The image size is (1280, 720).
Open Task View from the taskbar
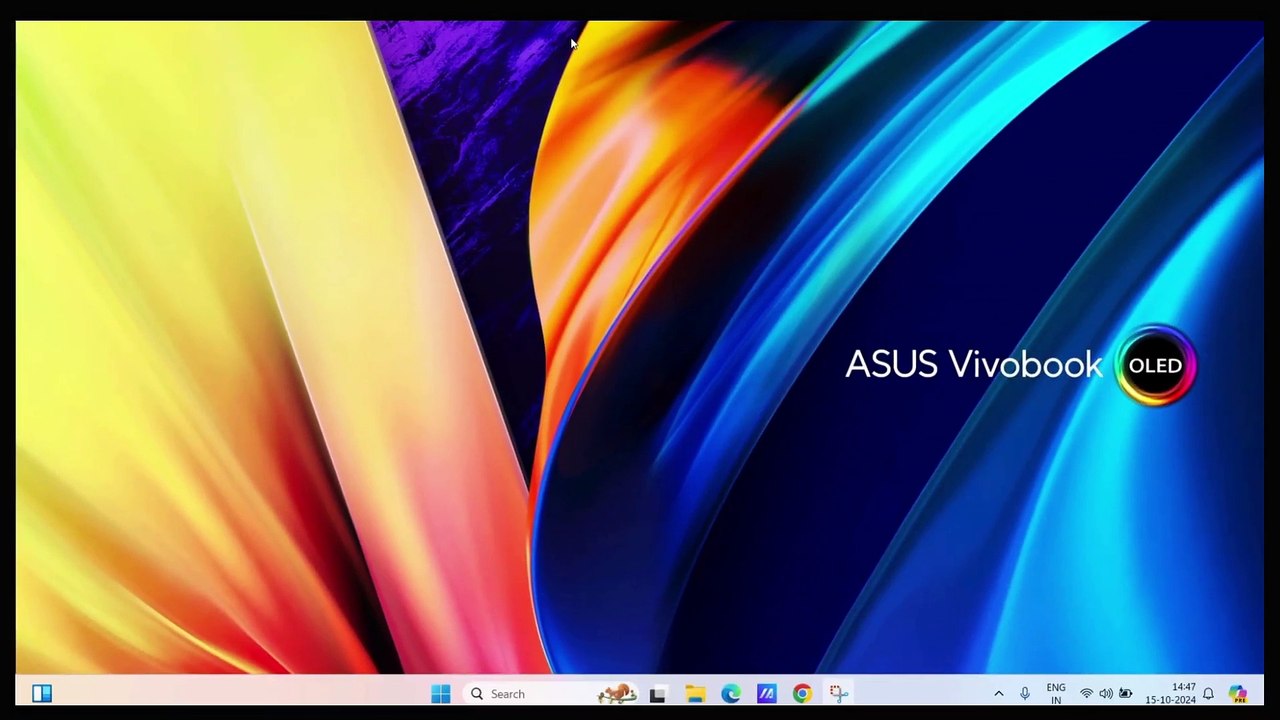click(x=657, y=694)
